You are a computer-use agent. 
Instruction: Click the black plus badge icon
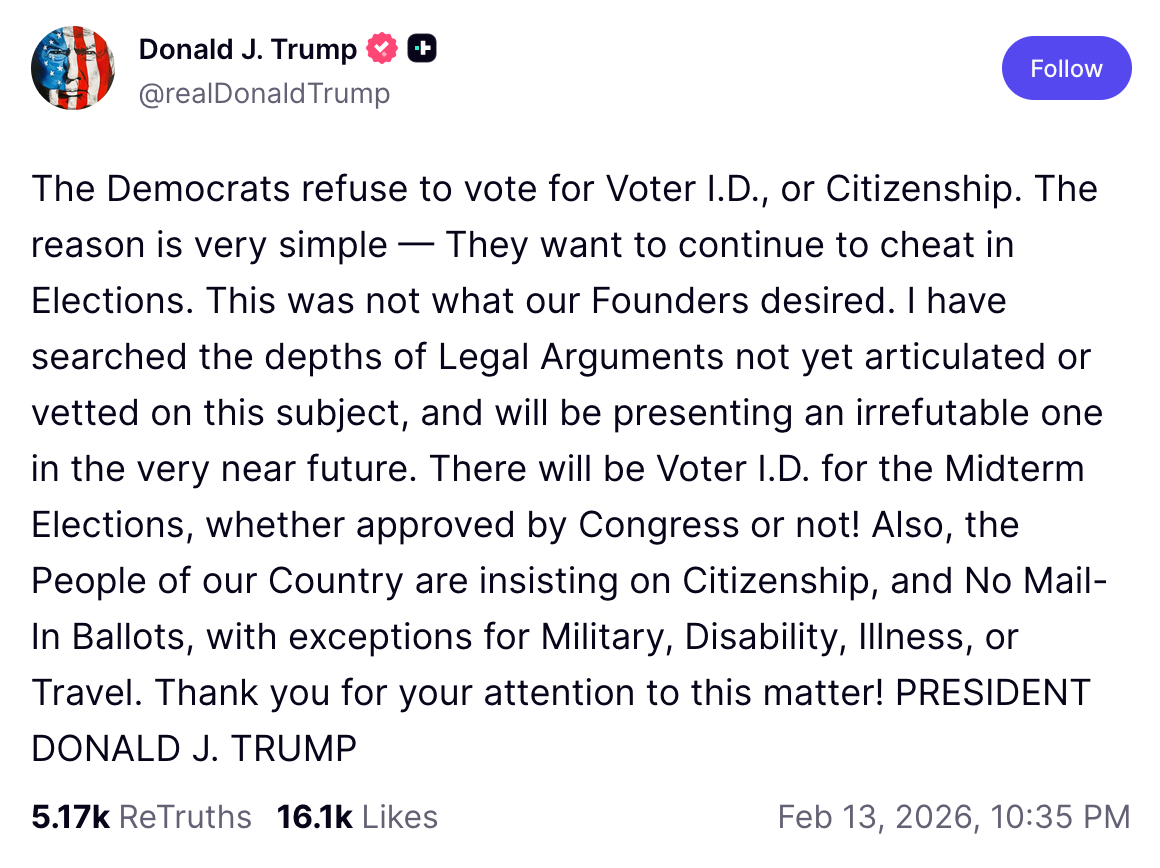421,48
